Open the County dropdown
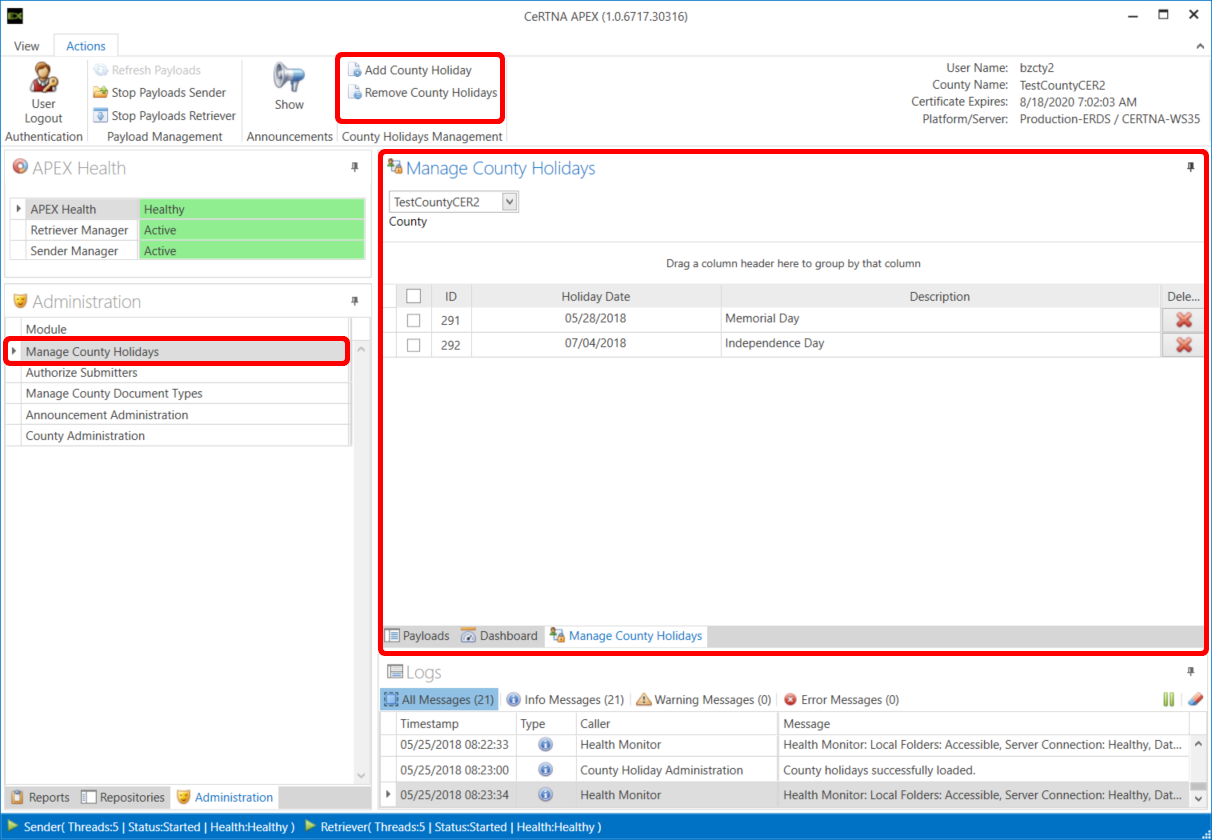This screenshot has width=1212, height=840. tap(509, 202)
